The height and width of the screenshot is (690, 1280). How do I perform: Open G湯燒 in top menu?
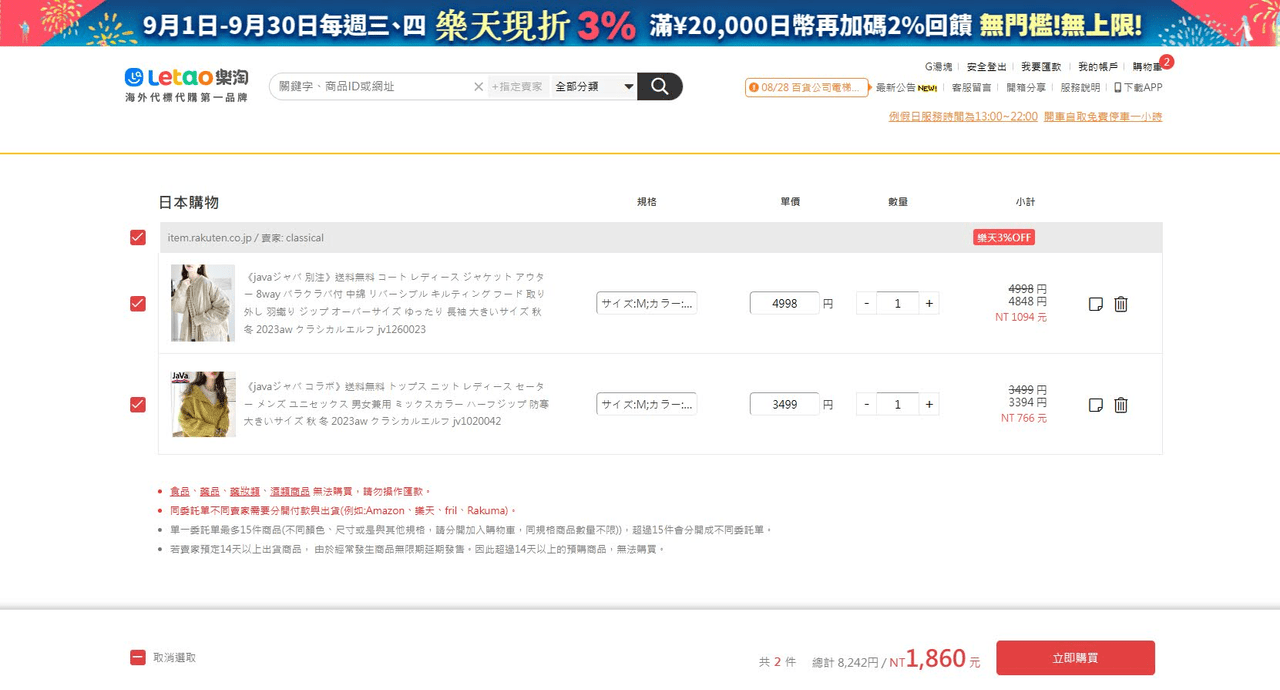point(938,67)
